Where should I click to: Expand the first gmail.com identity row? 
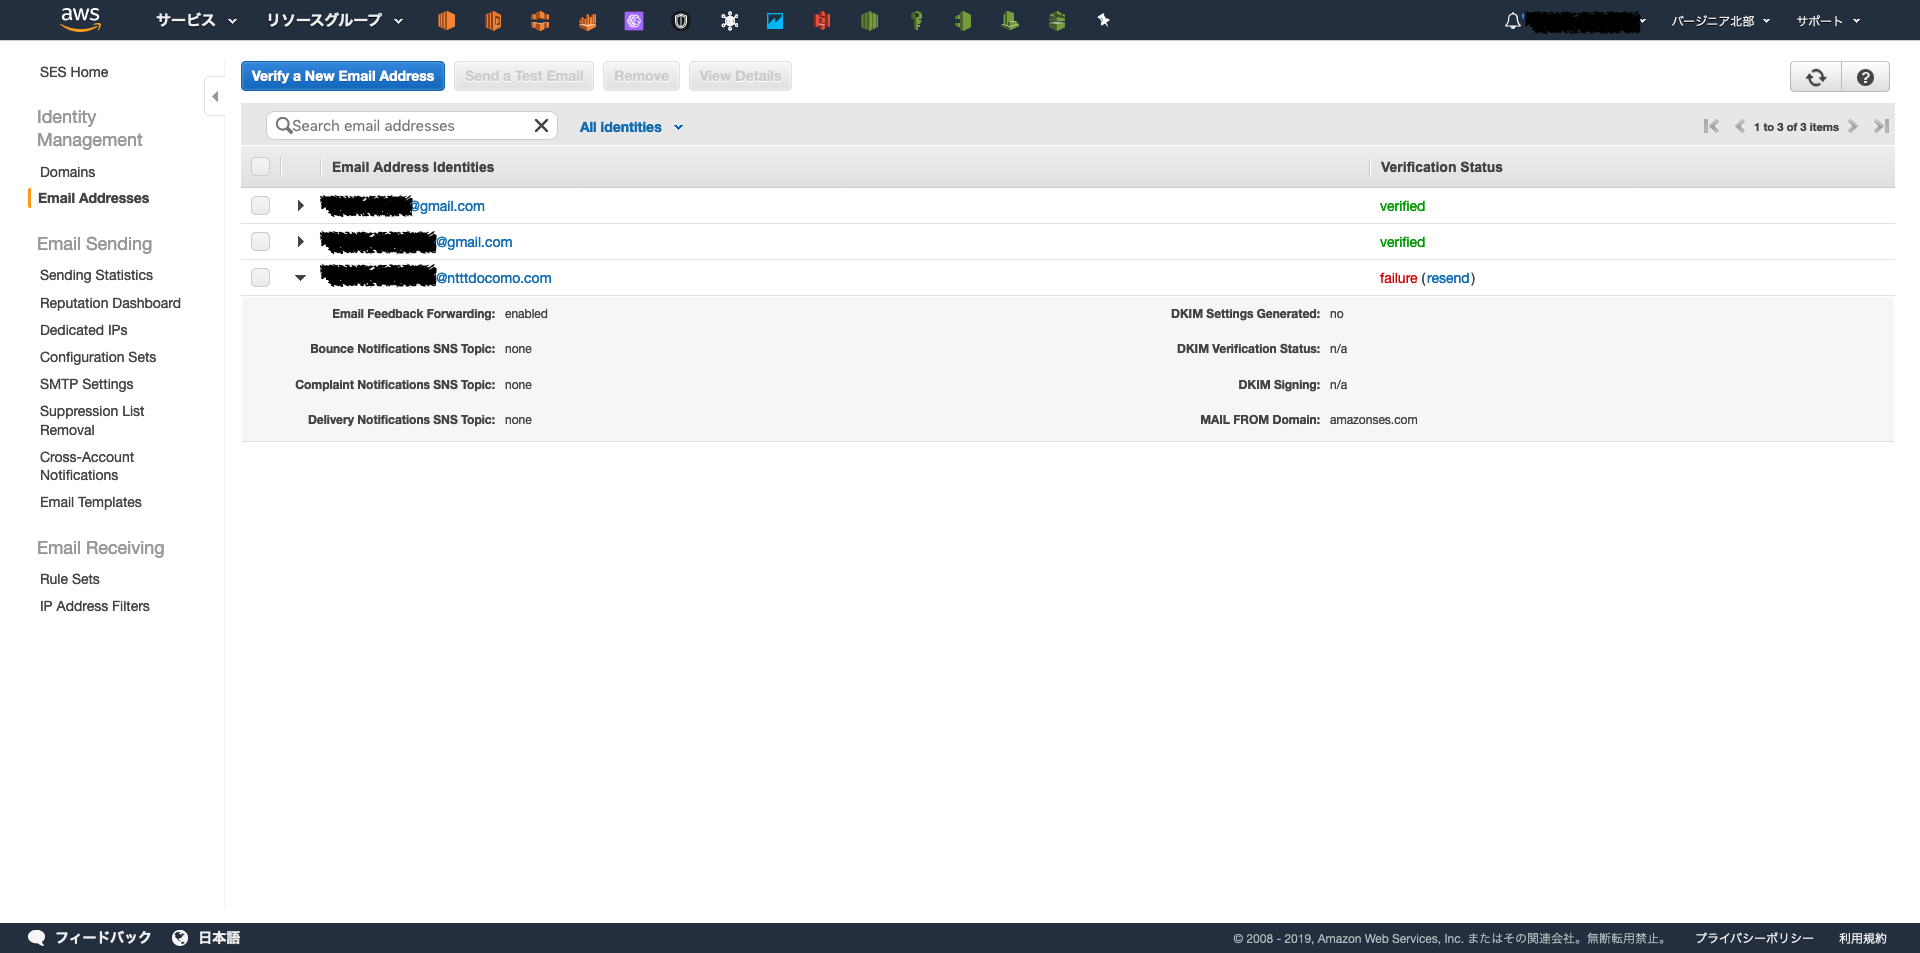point(300,205)
